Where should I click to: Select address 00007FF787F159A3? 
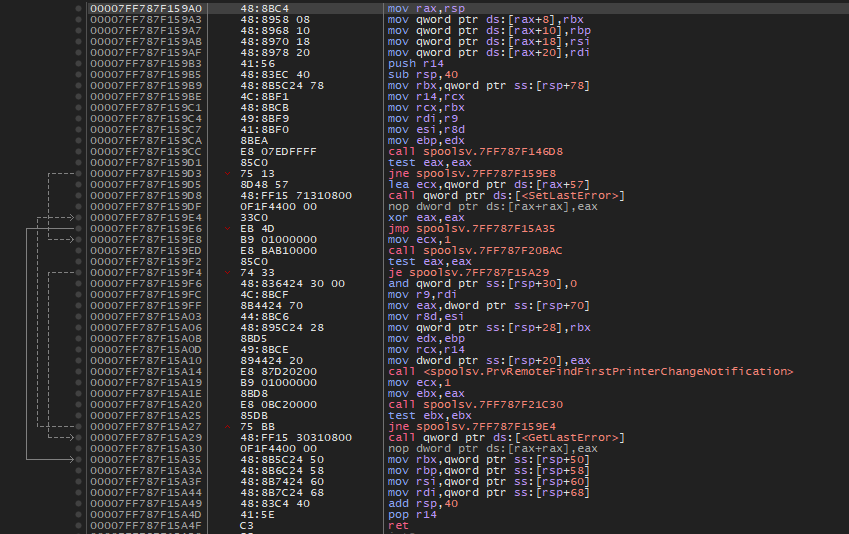coord(146,19)
